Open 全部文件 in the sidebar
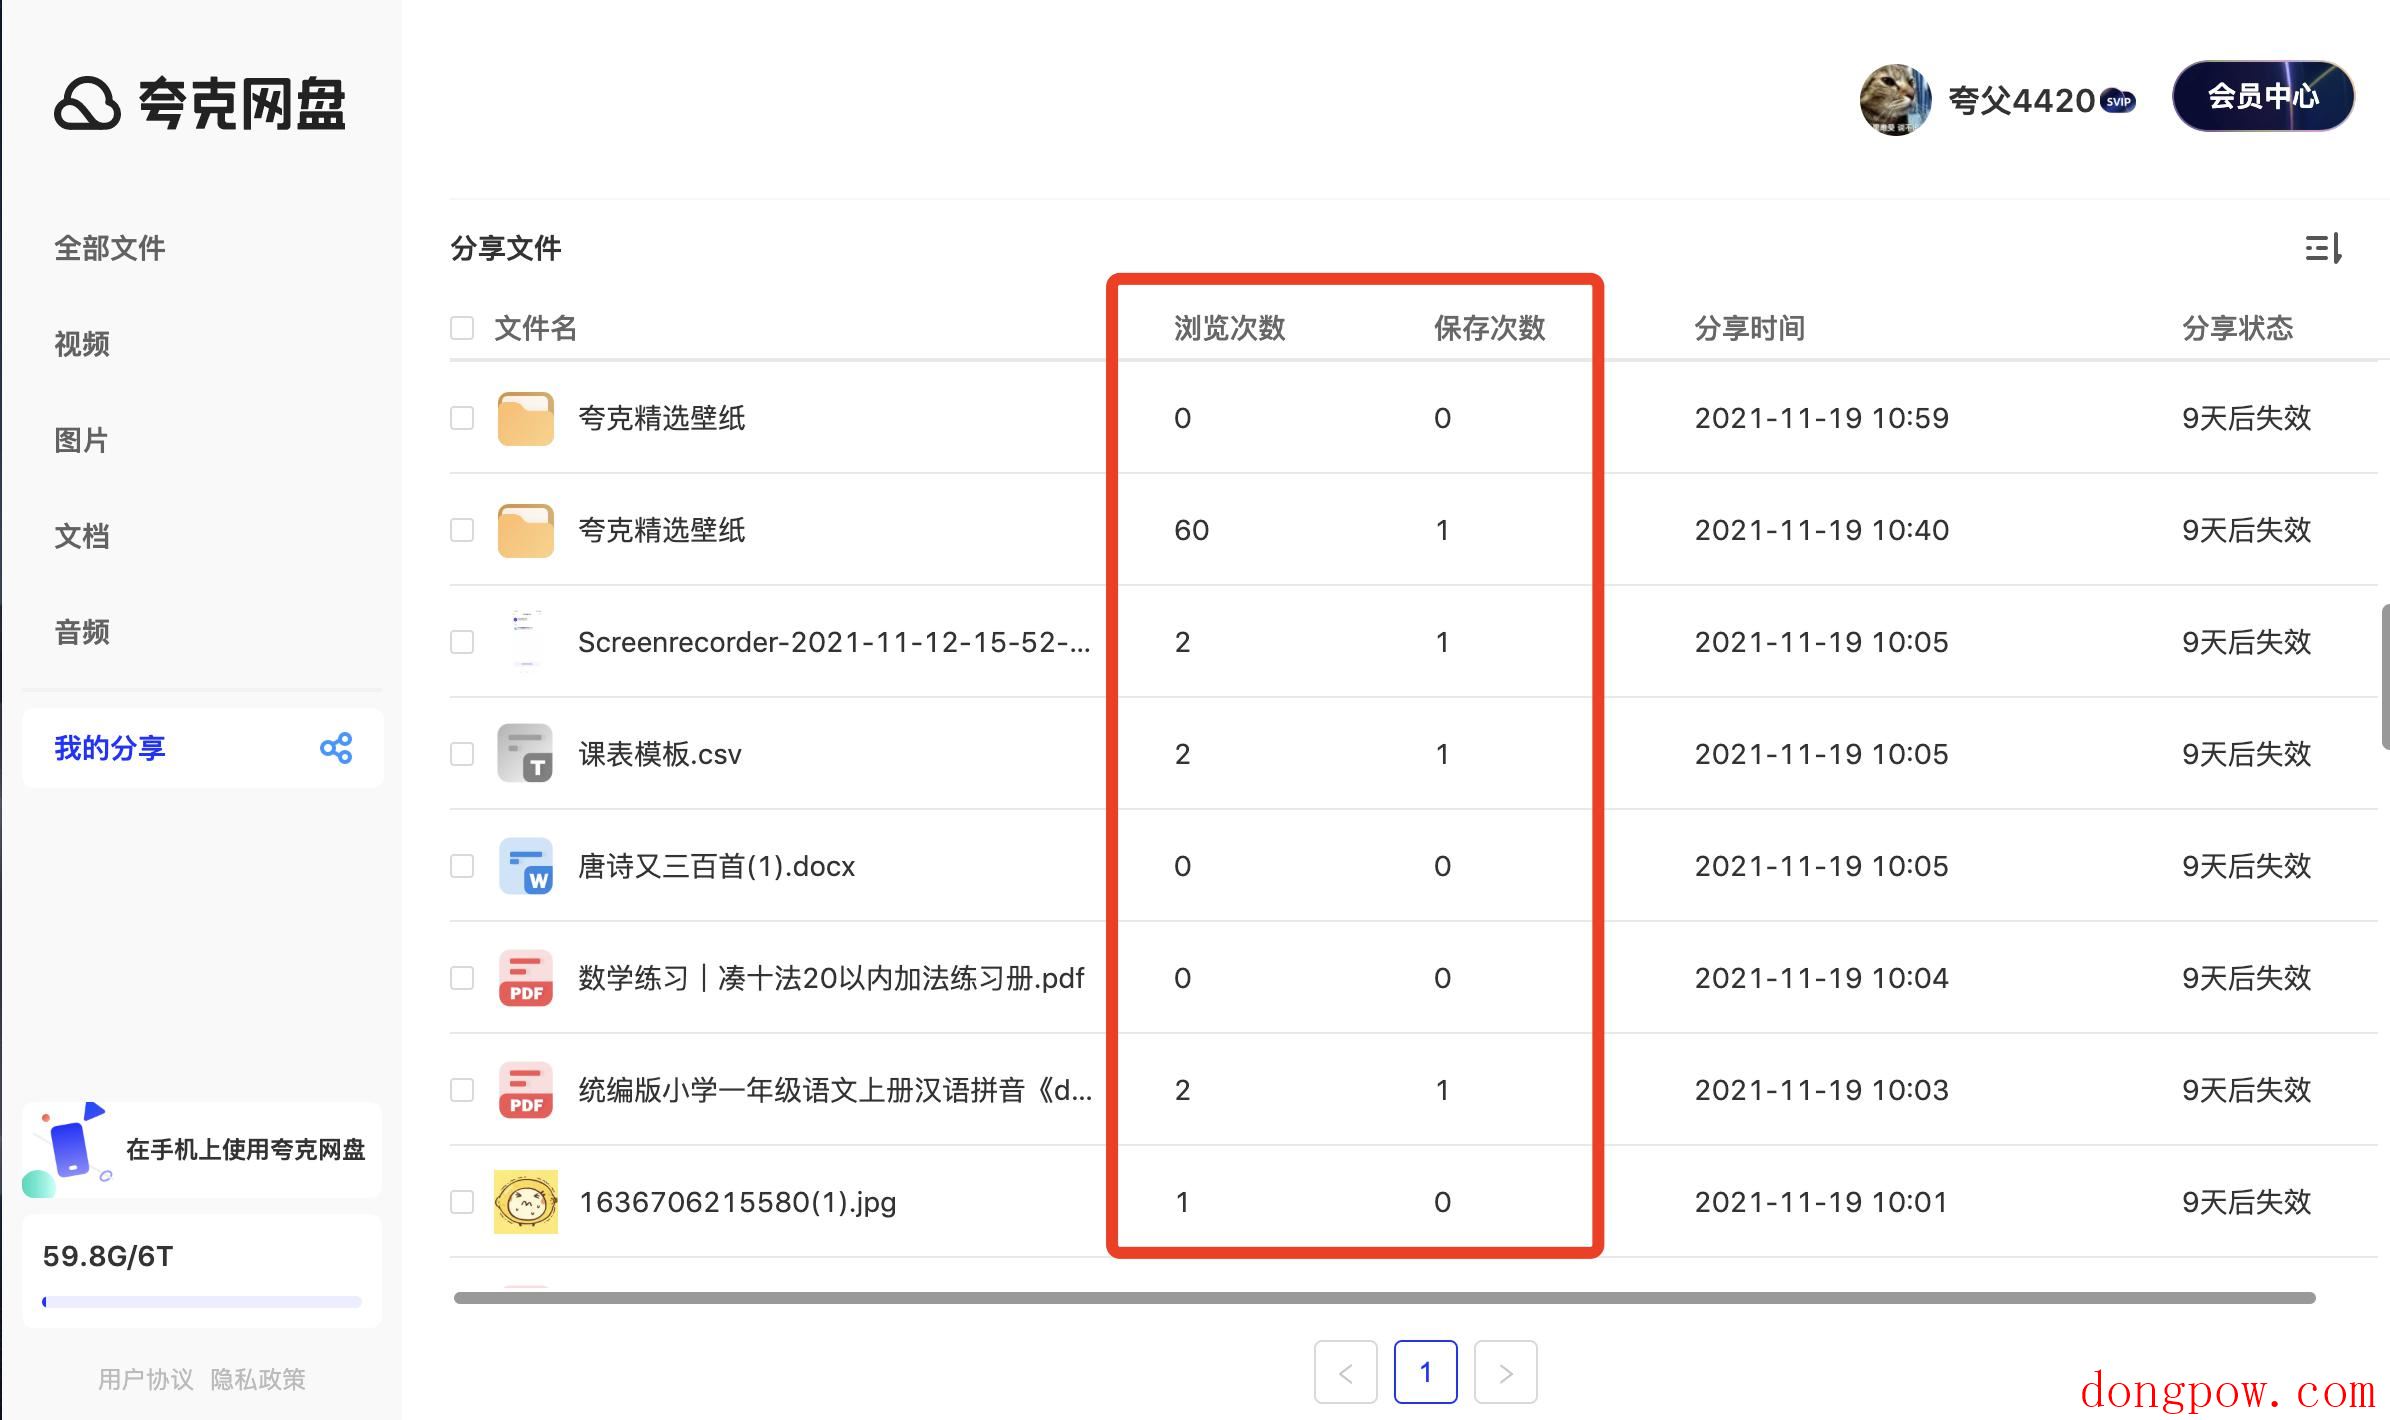 point(110,248)
